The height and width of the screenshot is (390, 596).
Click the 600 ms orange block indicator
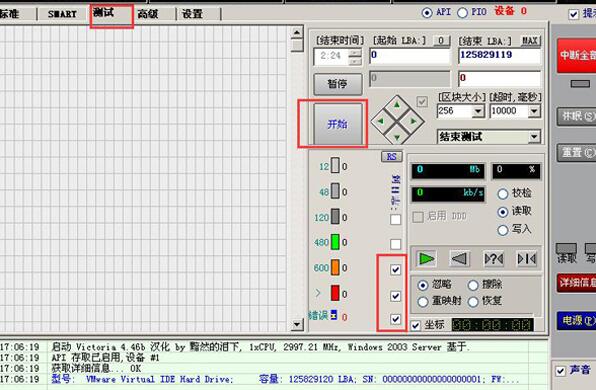335,268
